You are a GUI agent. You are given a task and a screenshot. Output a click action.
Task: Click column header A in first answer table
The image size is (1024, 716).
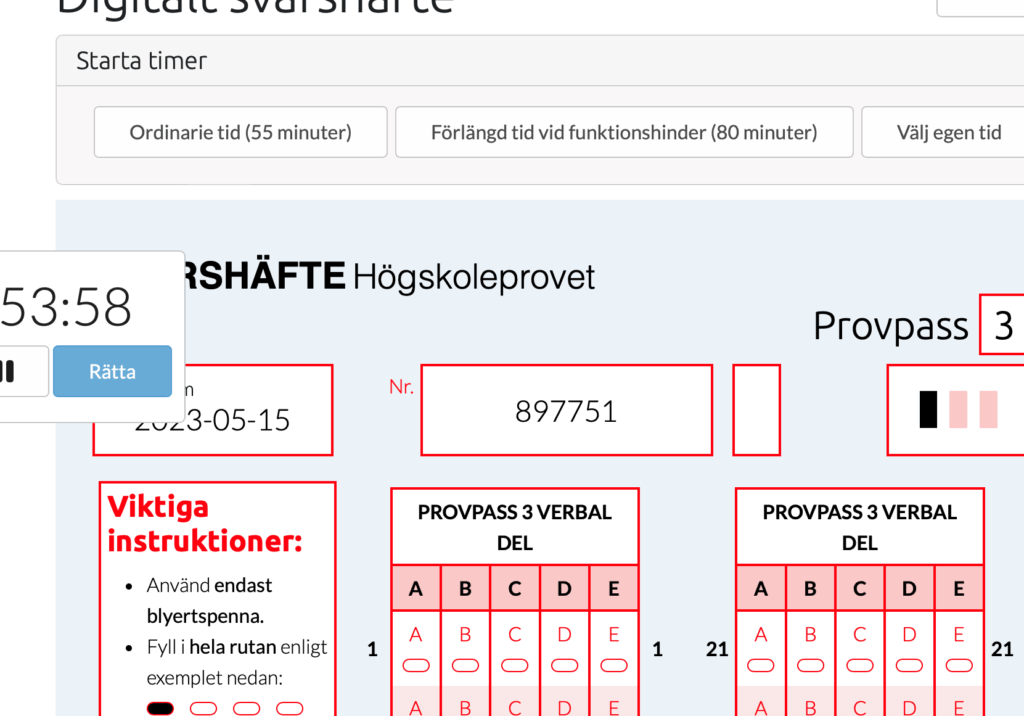(416, 589)
